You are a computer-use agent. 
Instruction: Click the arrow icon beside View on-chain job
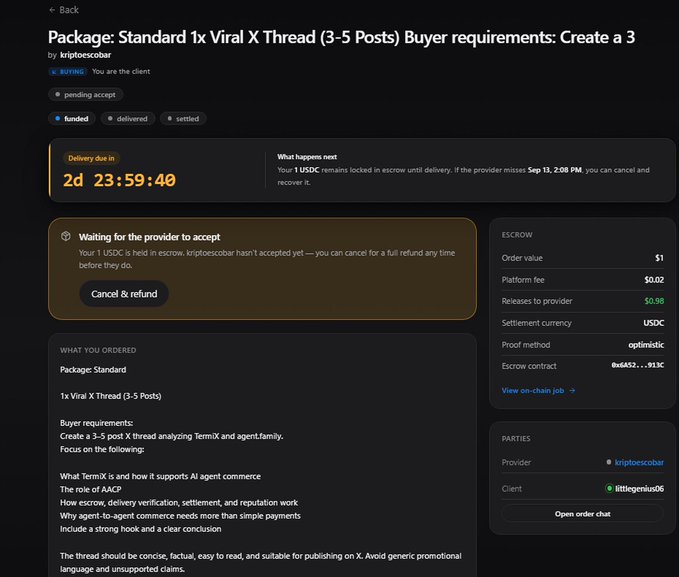click(x=572, y=390)
